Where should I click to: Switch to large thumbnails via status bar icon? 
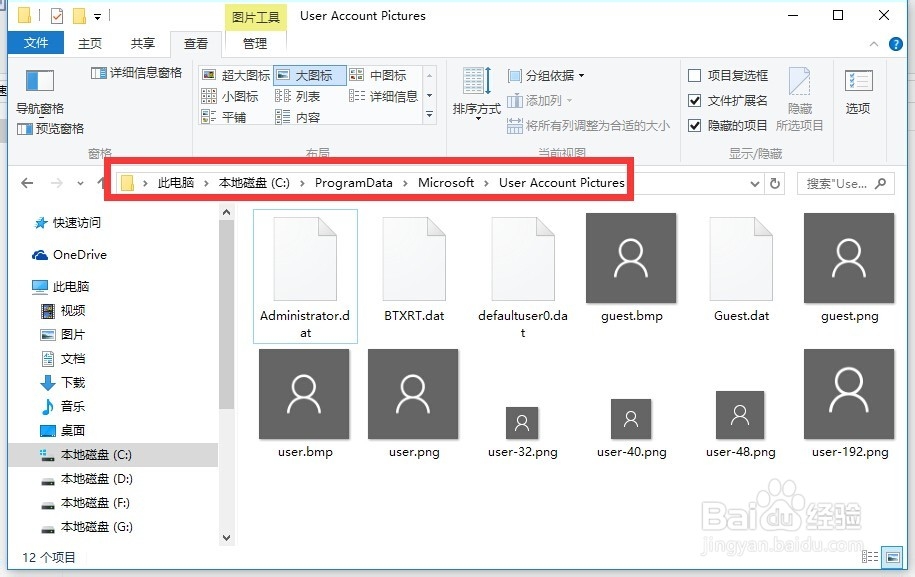(x=892, y=557)
